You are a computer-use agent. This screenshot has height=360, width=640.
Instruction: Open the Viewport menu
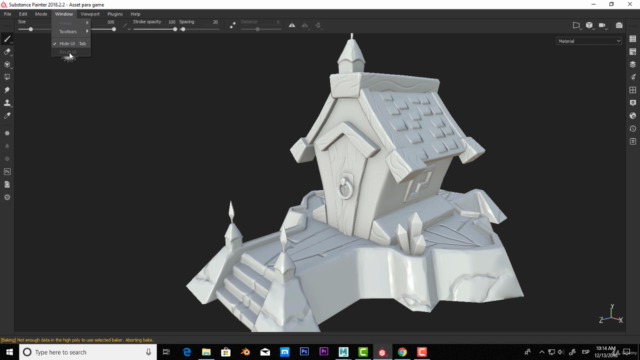90,14
